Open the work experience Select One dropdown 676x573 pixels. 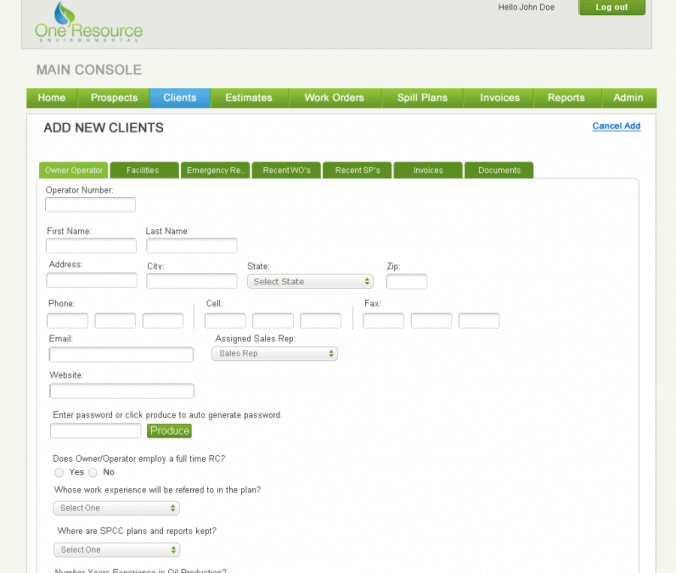point(116,508)
